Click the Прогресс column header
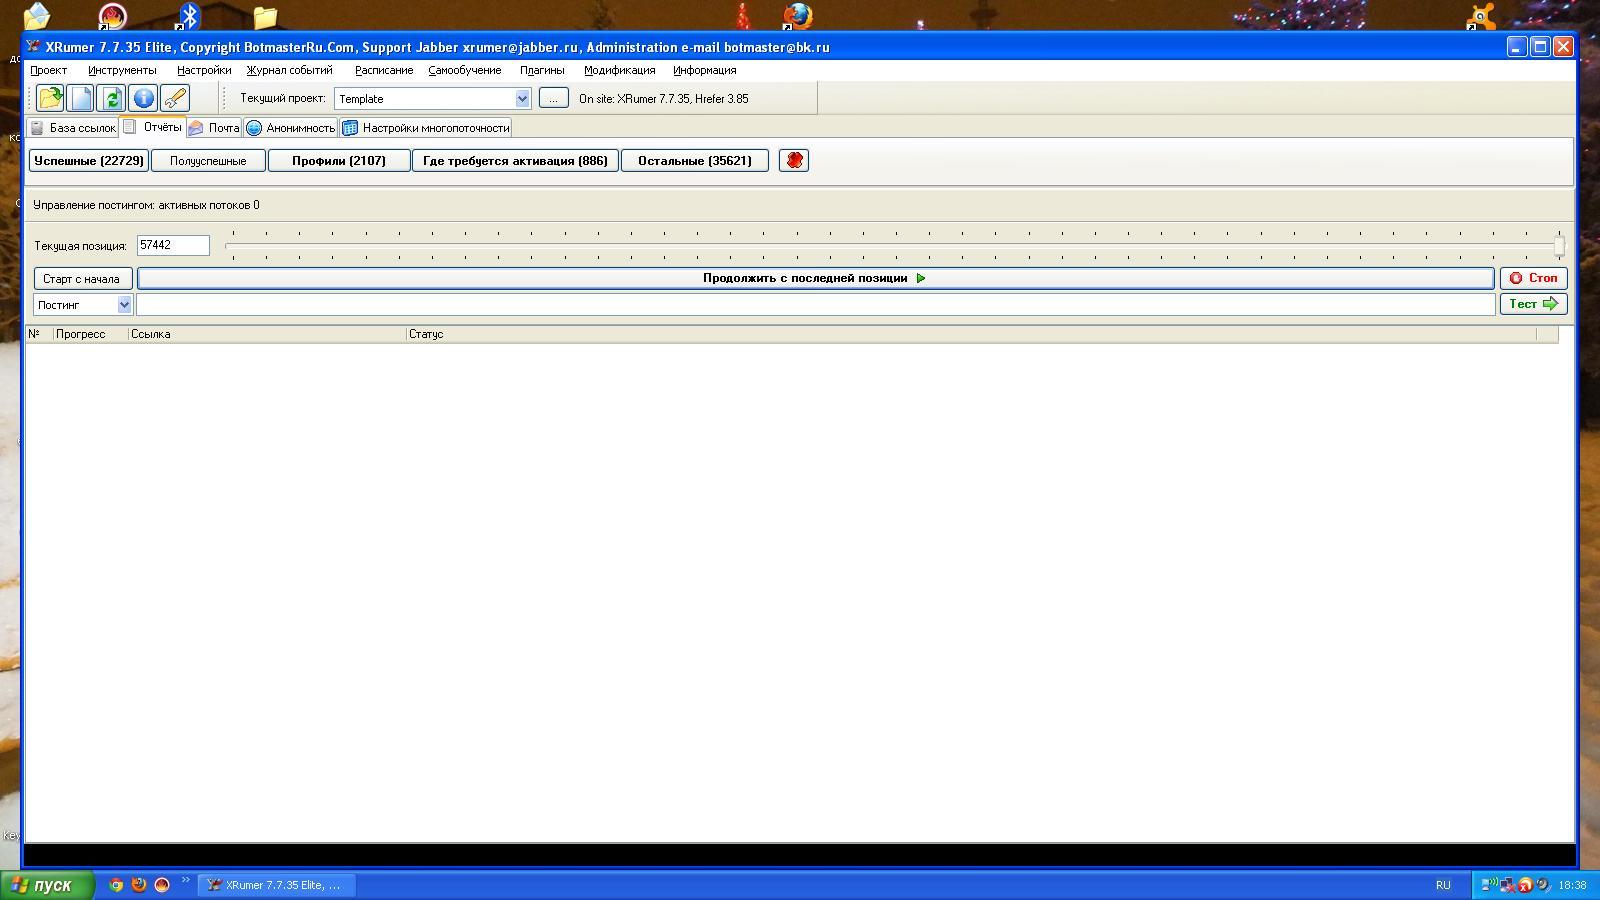 click(90, 334)
